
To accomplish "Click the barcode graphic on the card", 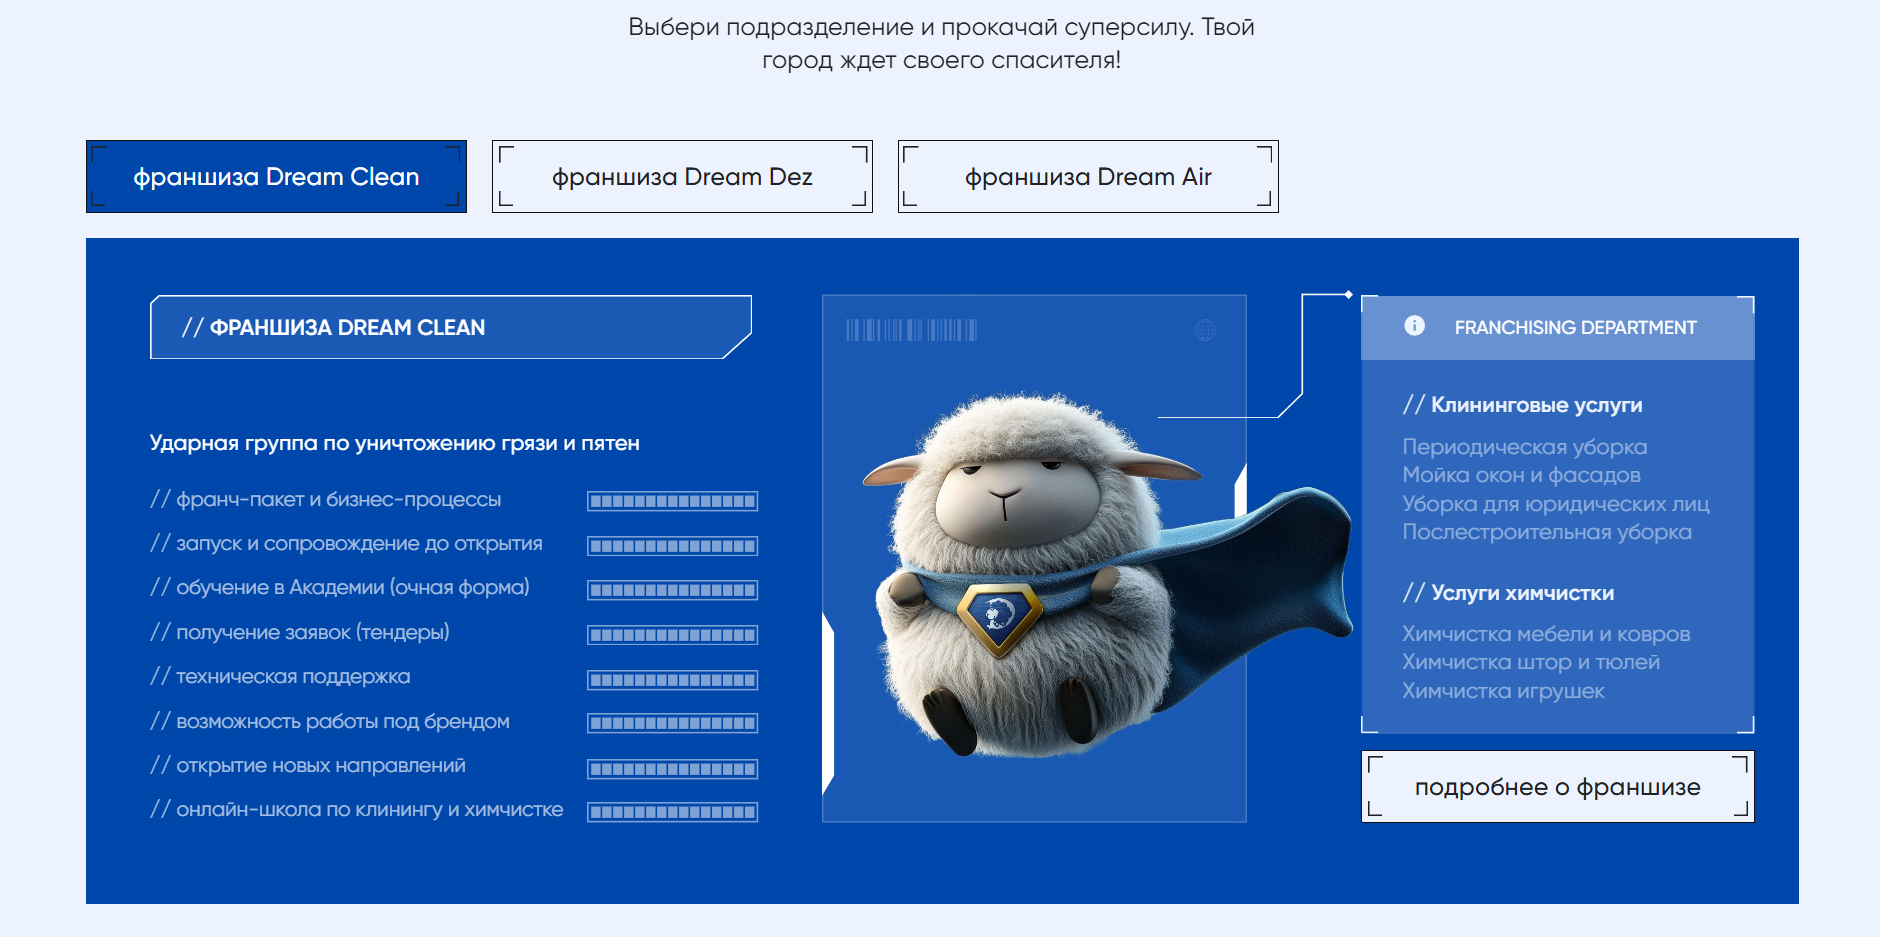I will pos(911,330).
